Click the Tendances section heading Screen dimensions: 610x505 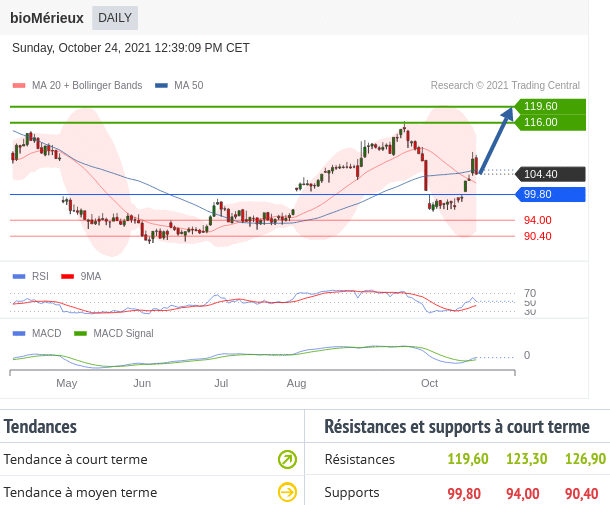pos(40,426)
